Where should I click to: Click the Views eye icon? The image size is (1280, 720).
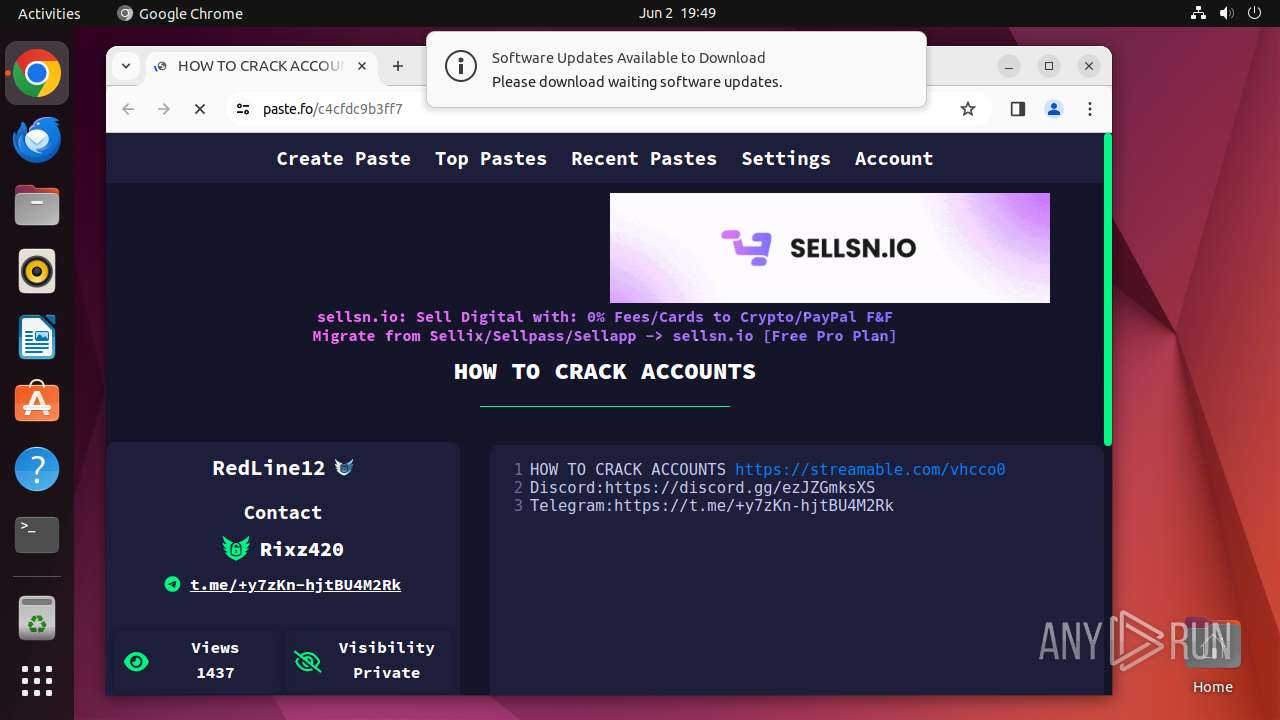136,661
